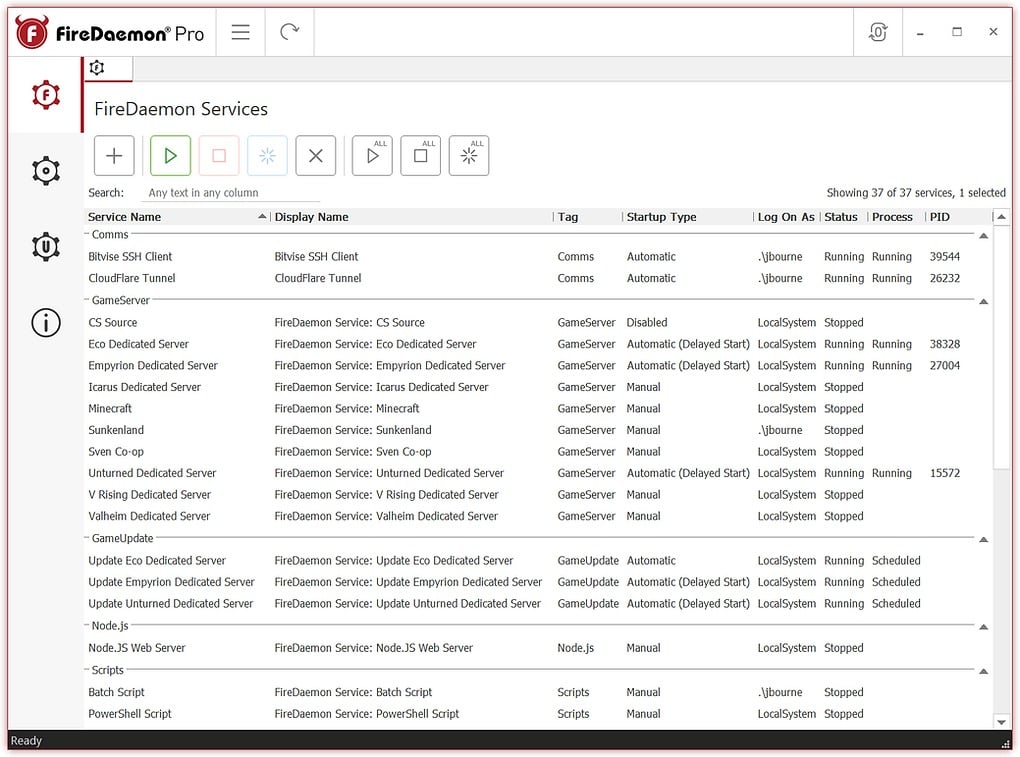This screenshot has height=757, width=1020.
Task: Collapse the GameServer group
Action: point(984,301)
